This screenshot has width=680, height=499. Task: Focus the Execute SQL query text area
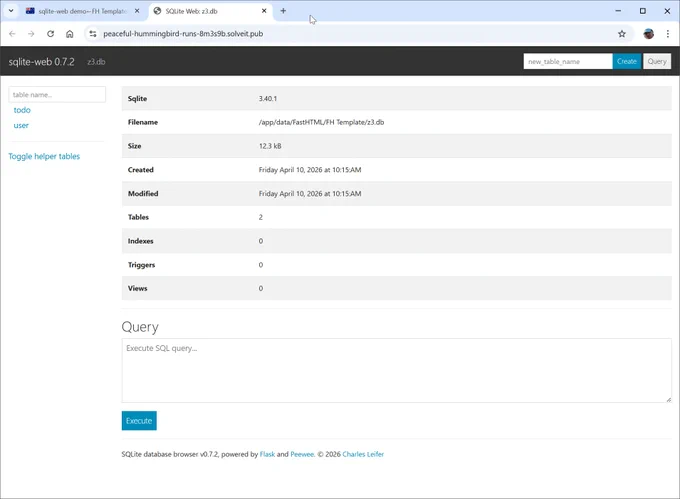tap(396, 370)
